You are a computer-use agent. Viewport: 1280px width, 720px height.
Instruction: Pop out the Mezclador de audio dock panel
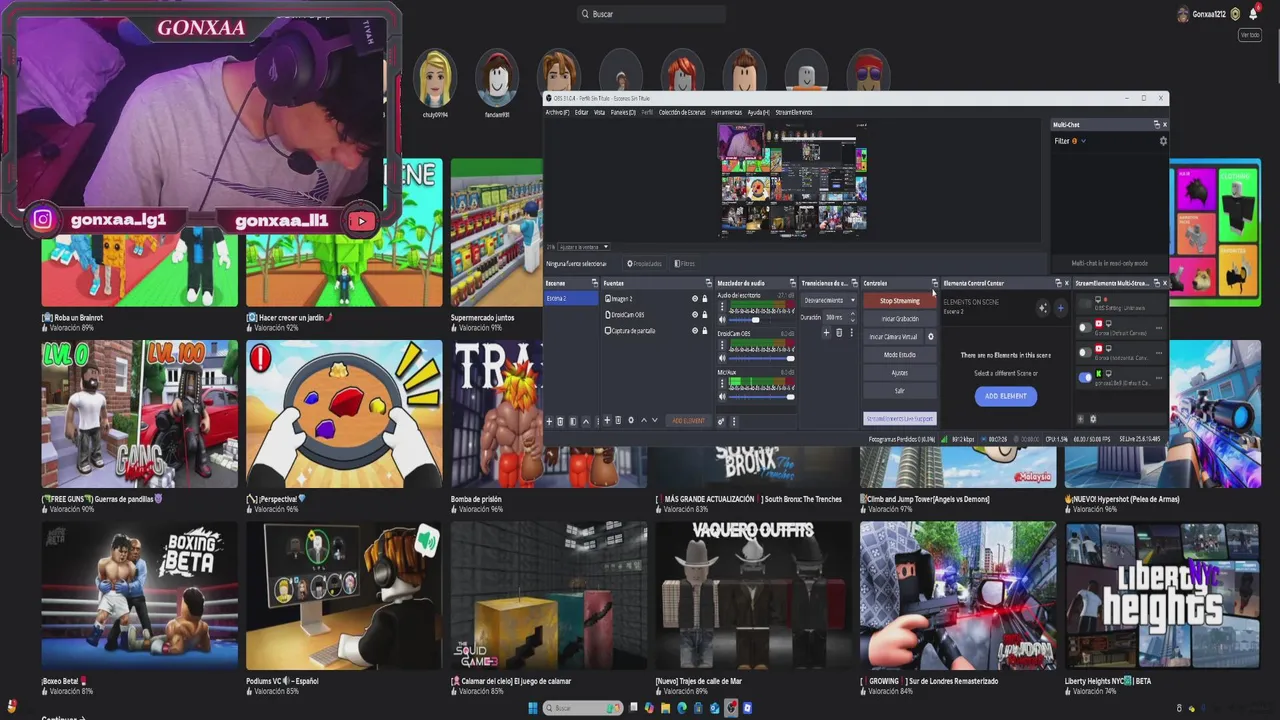[x=793, y=283]
